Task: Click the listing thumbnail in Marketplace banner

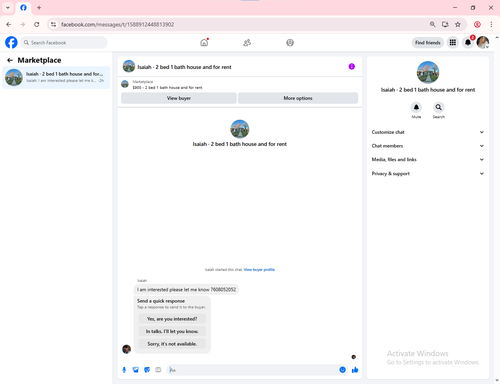Action: 125,84
